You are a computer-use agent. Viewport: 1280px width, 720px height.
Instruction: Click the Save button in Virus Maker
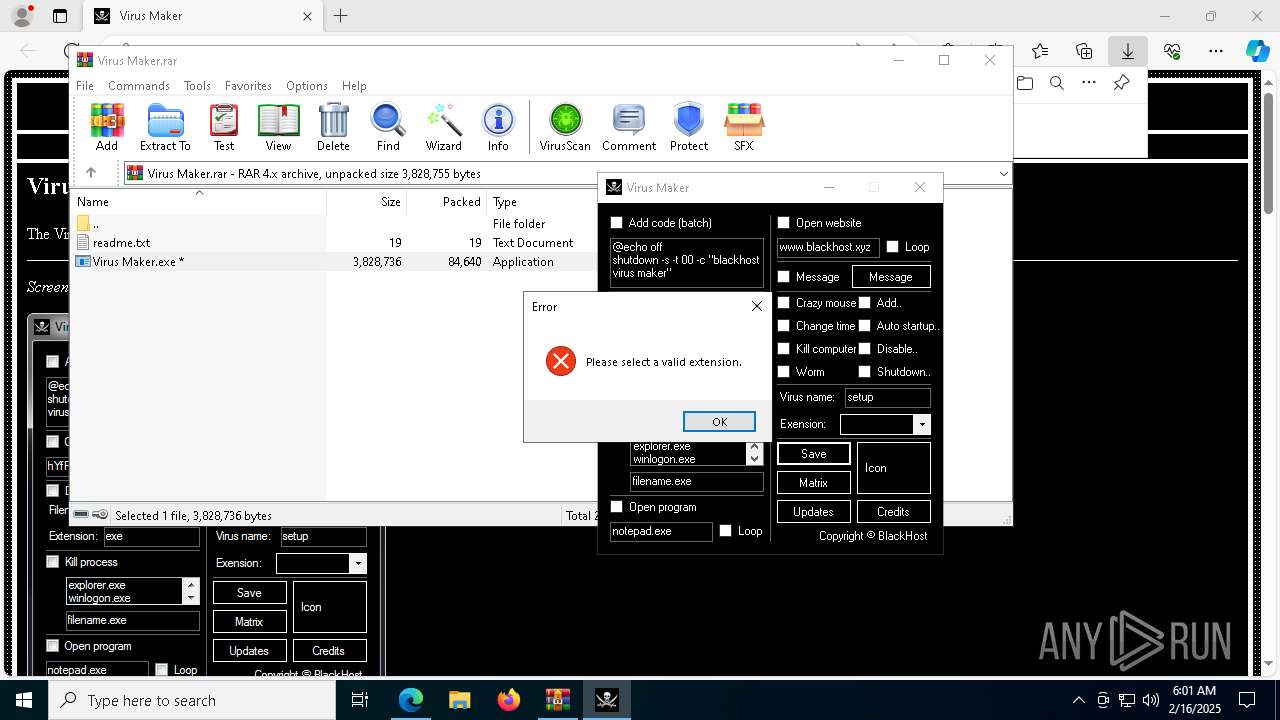click(x=814, y=454)
